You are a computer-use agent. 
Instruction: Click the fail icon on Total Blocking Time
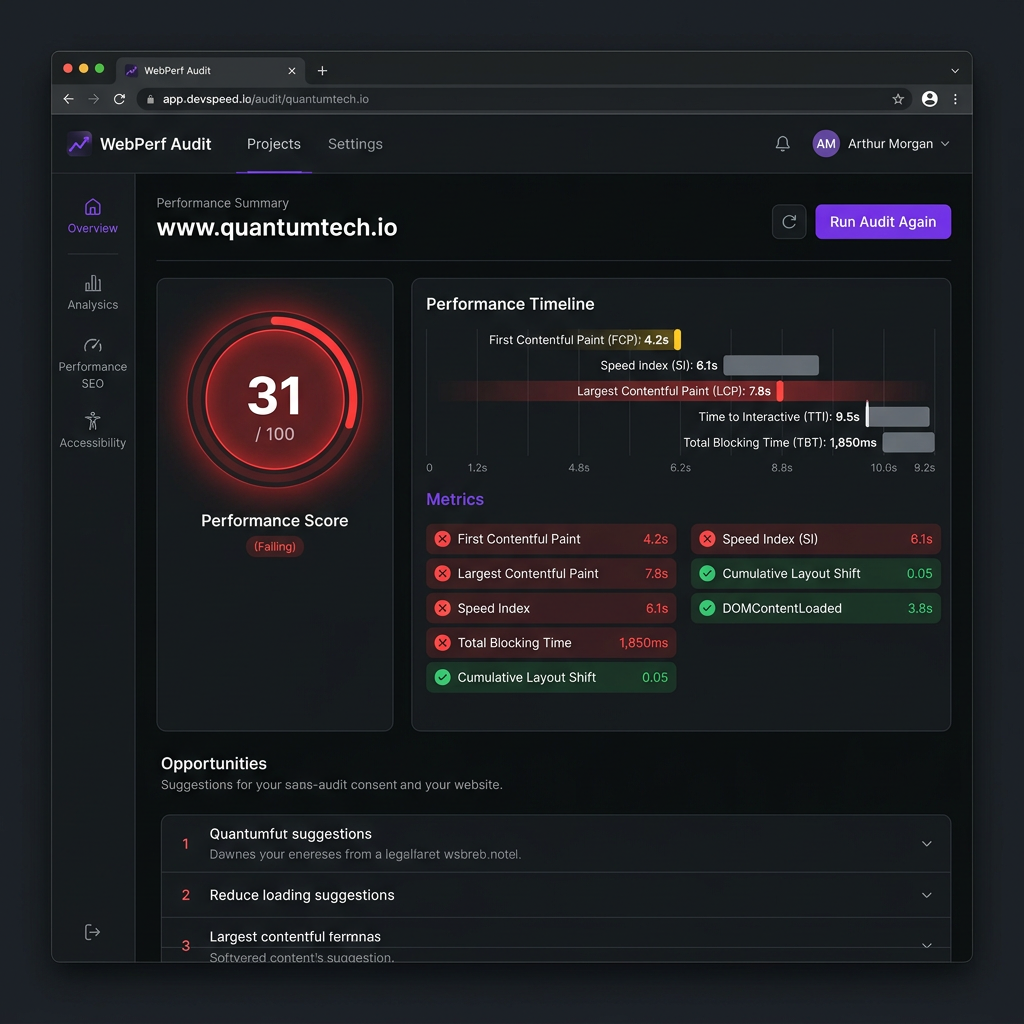pos(442,643)
